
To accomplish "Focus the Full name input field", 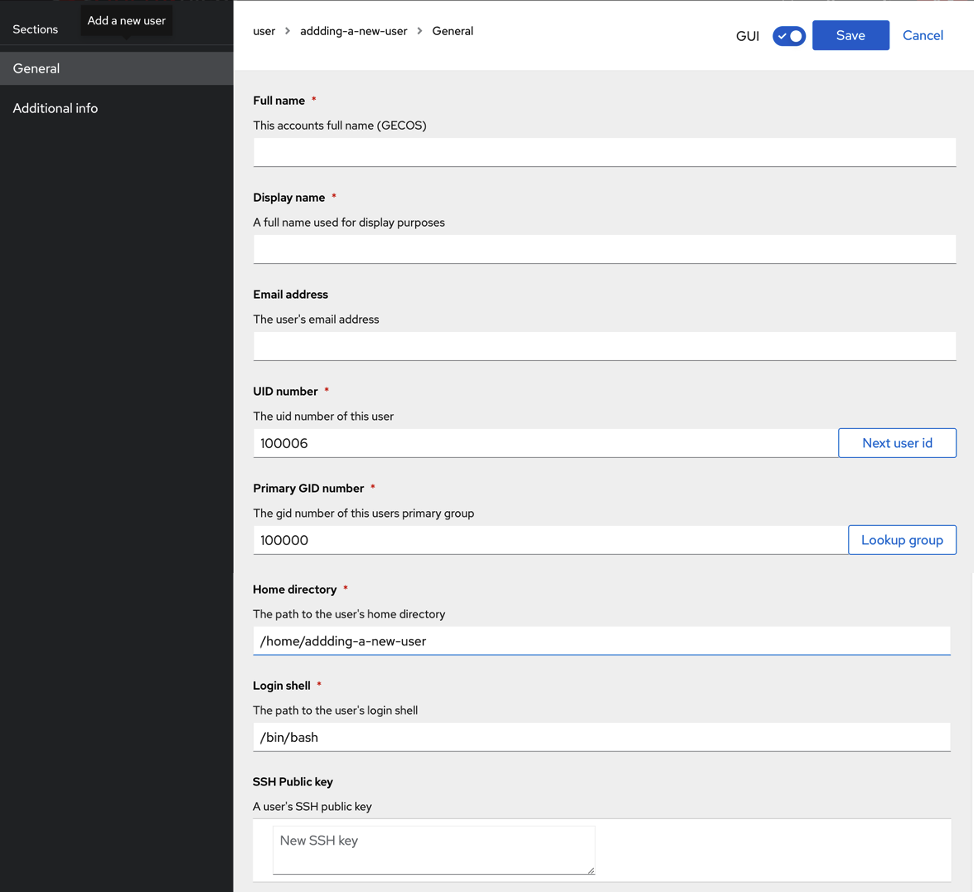I will click(x=604, y=152).
